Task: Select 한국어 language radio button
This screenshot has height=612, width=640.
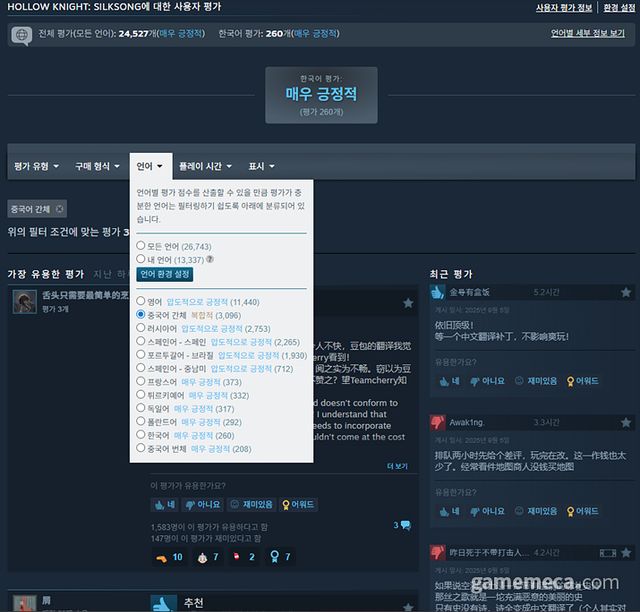Action: click(141, 434)
